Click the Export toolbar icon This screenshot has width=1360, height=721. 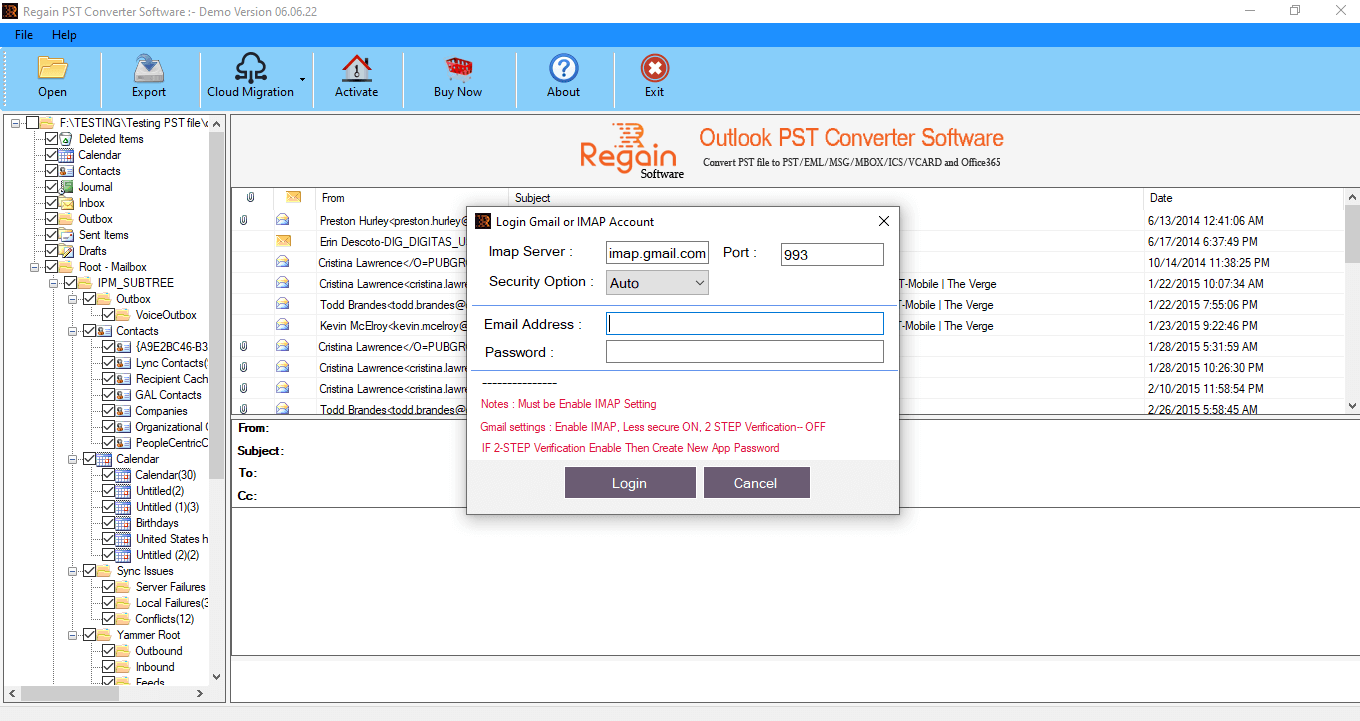(148, 67)
